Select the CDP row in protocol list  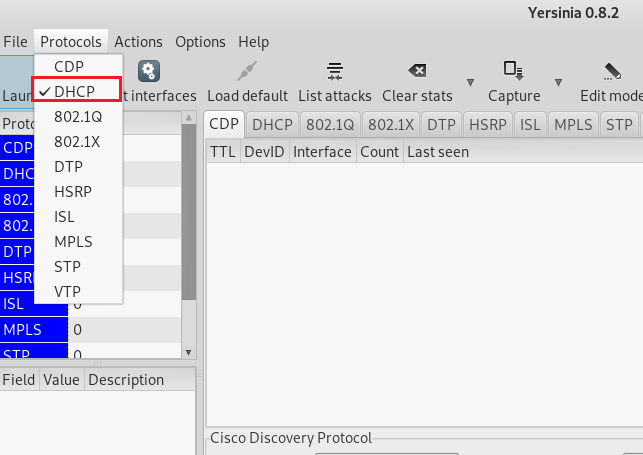click(90, 148)
